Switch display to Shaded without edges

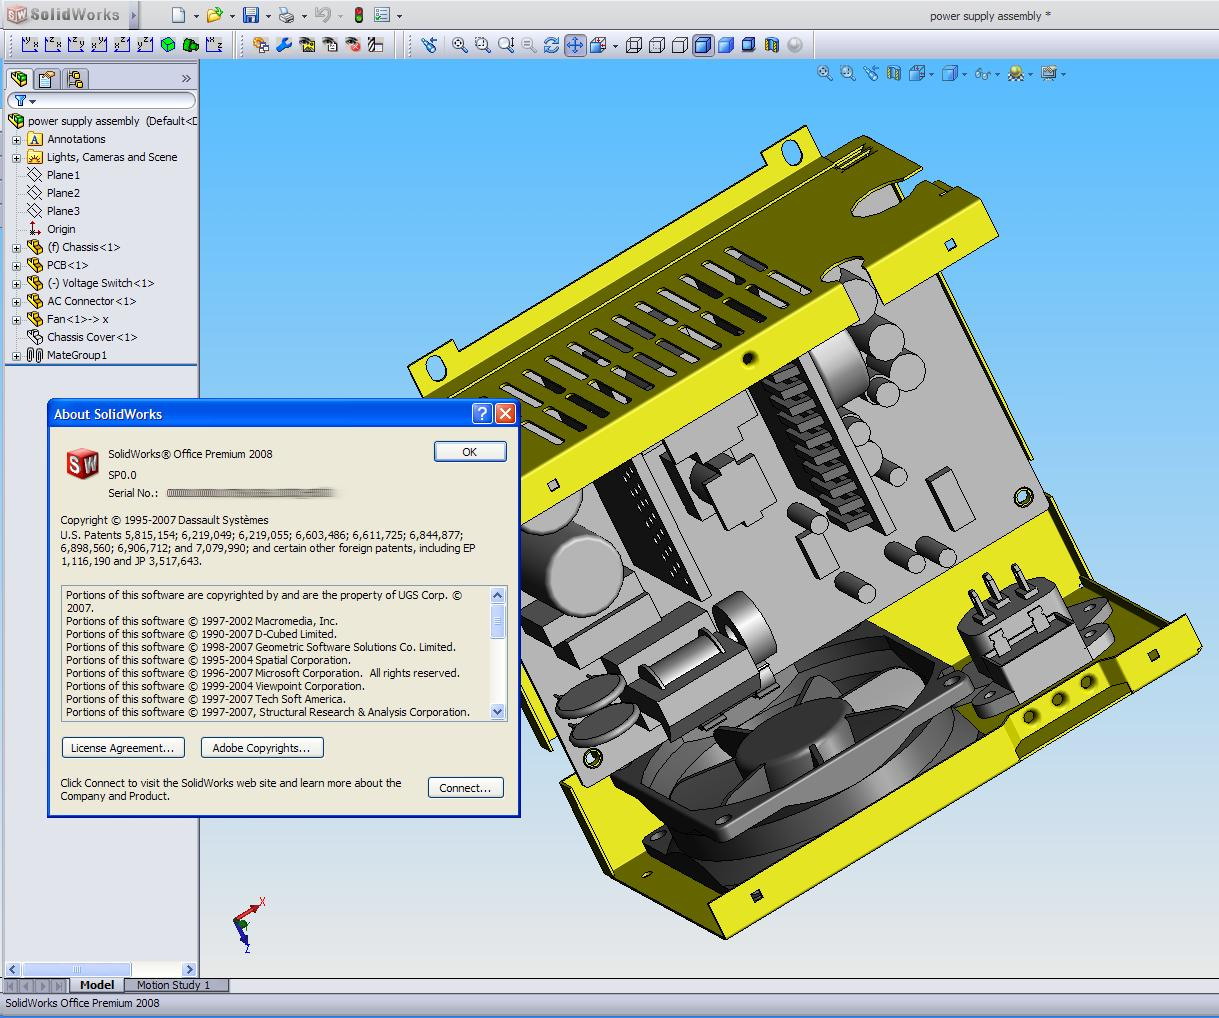coord(726,45)
